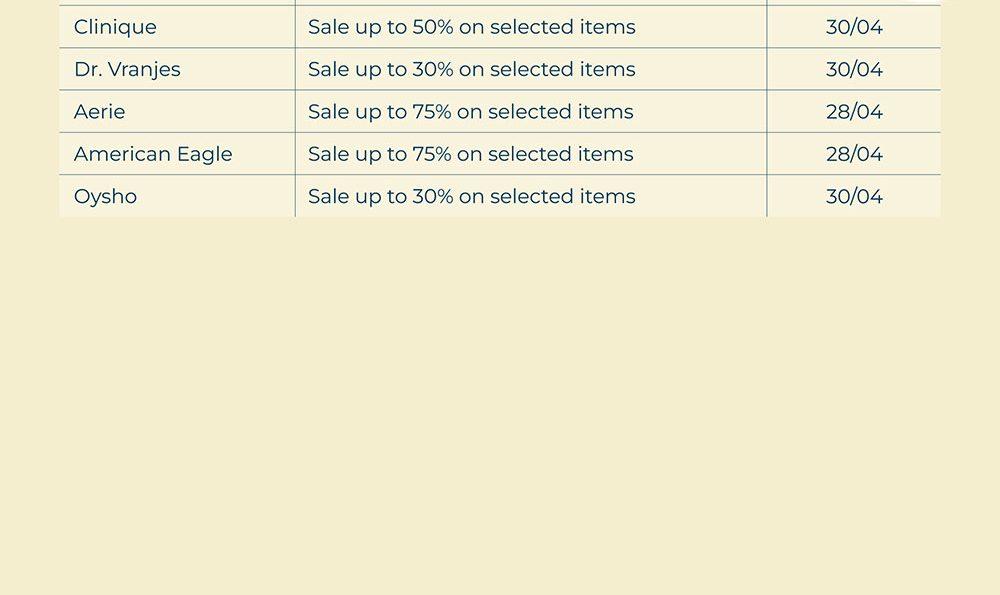Click the 50% figure in Clinique's offer
Image resolution: width=1000 pixels, height=595 pixels.
433,27
